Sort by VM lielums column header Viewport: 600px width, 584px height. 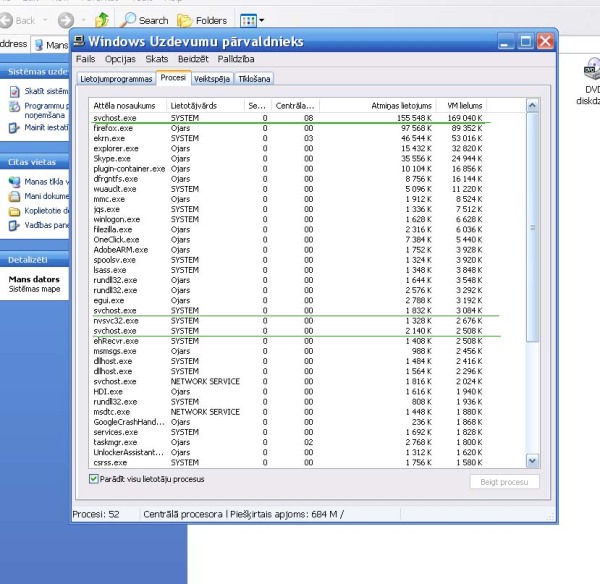click(x=461, y=106)
